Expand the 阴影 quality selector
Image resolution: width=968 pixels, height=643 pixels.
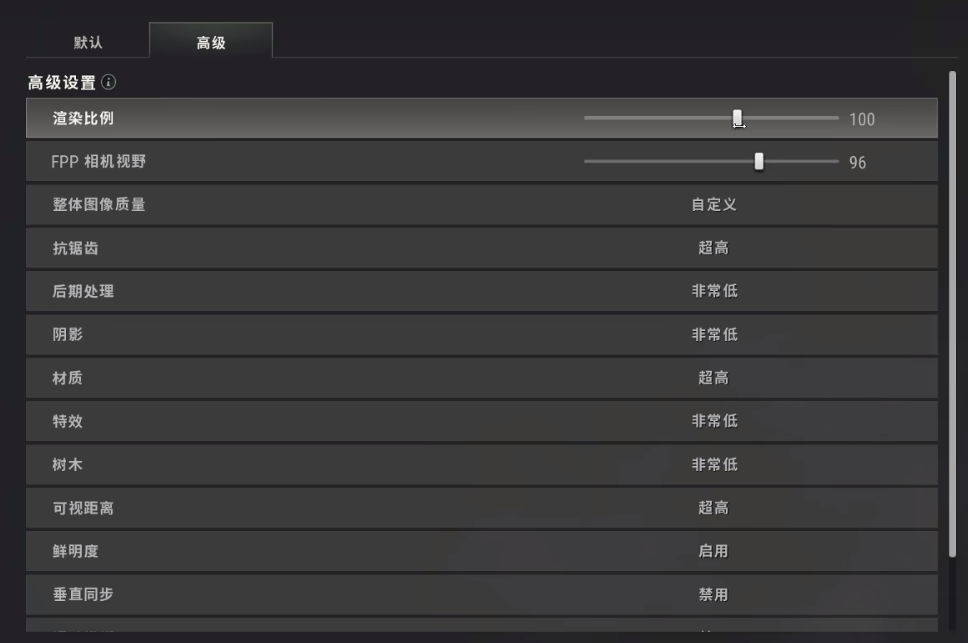[713, 335]
